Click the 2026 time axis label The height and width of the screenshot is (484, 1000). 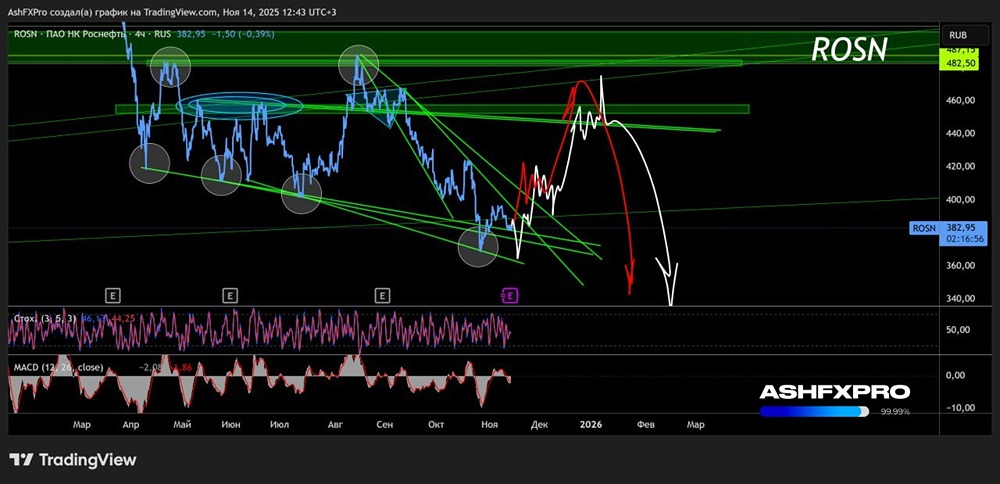(591, 425)
